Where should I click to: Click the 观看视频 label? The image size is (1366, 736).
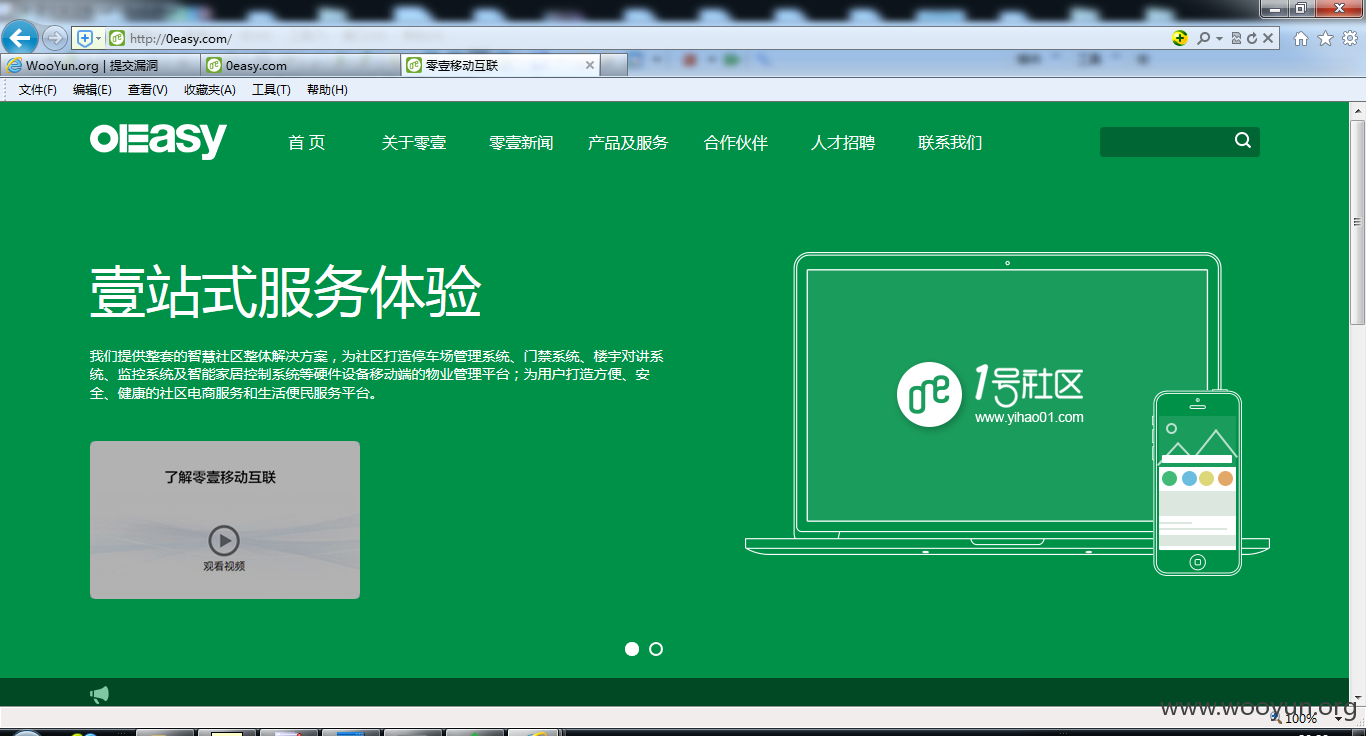point(224,566)
